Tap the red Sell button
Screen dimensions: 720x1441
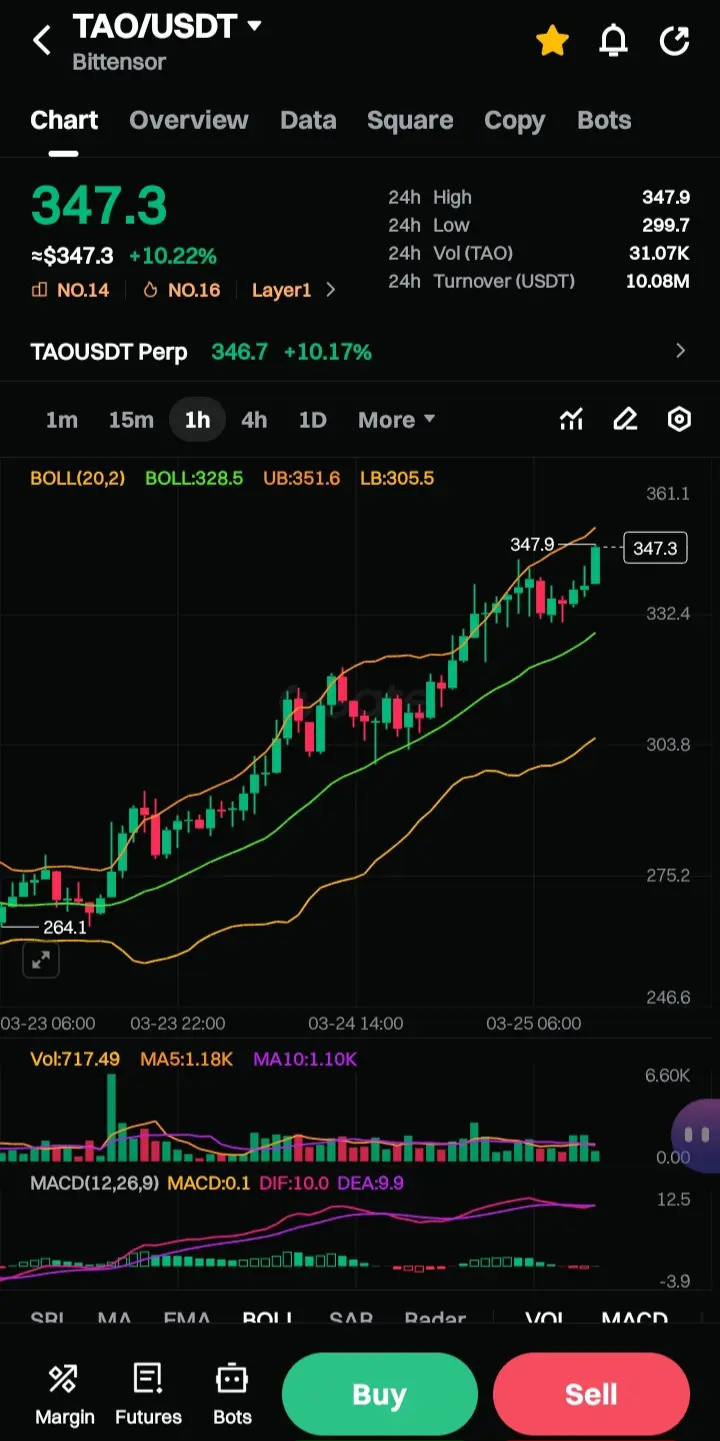591,1395
